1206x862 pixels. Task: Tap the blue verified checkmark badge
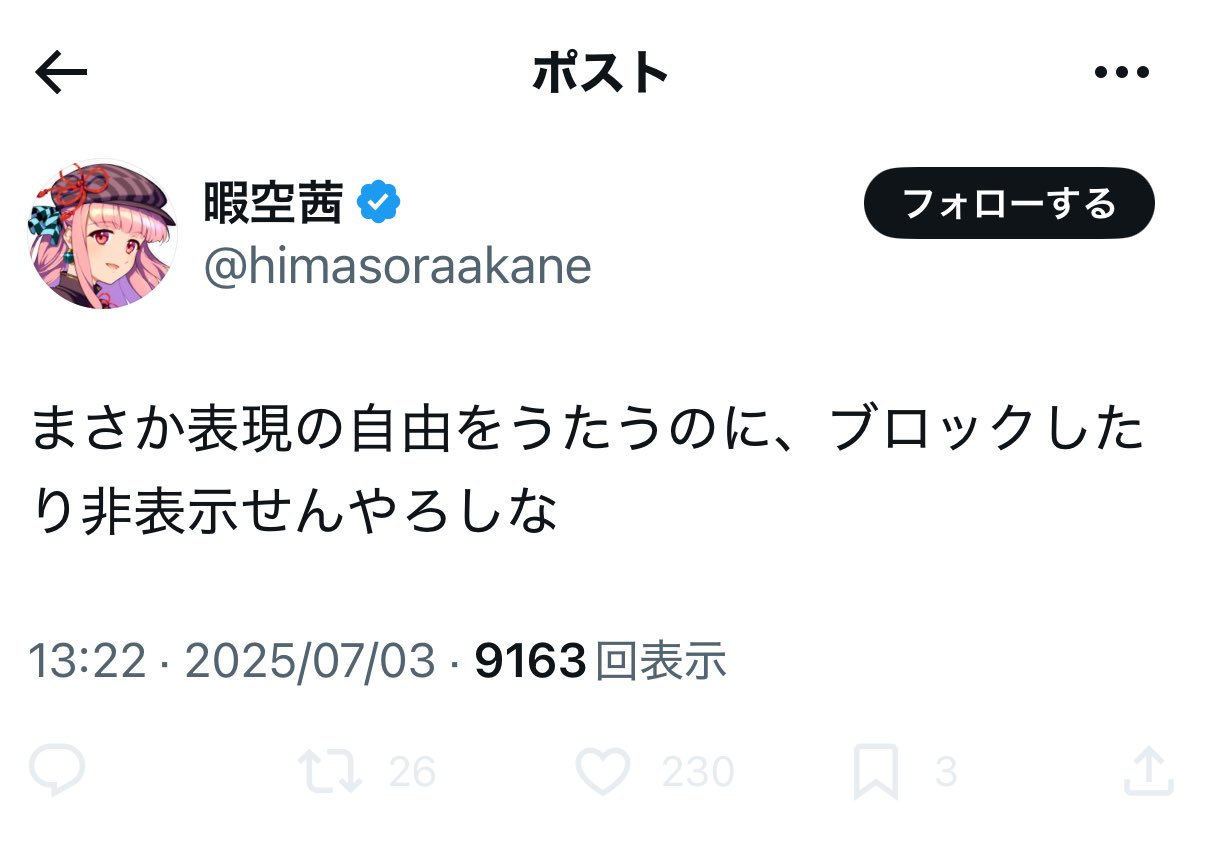click(x=380, y=204)
